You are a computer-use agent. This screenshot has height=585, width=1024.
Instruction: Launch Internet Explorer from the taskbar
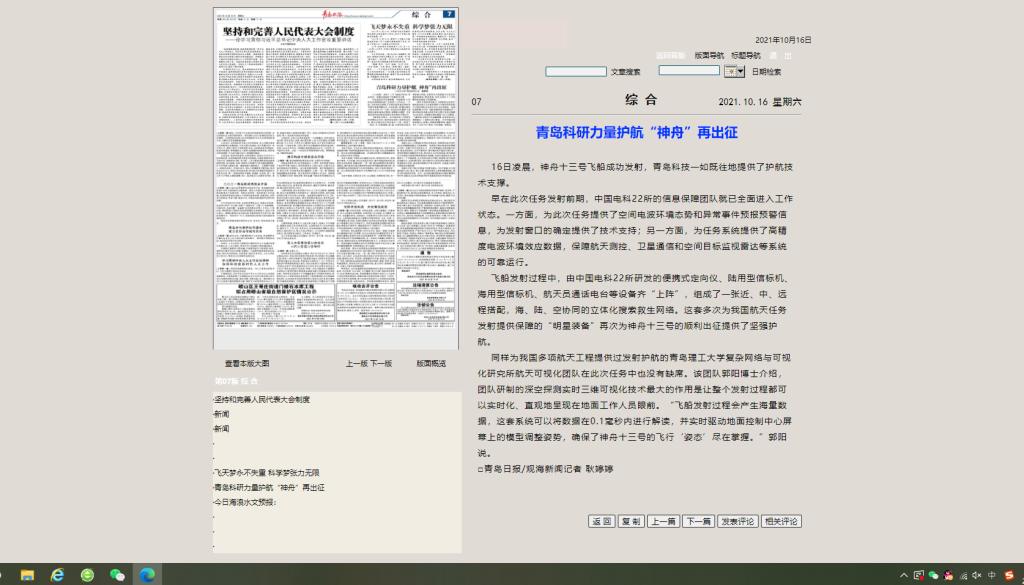(57, 575)
